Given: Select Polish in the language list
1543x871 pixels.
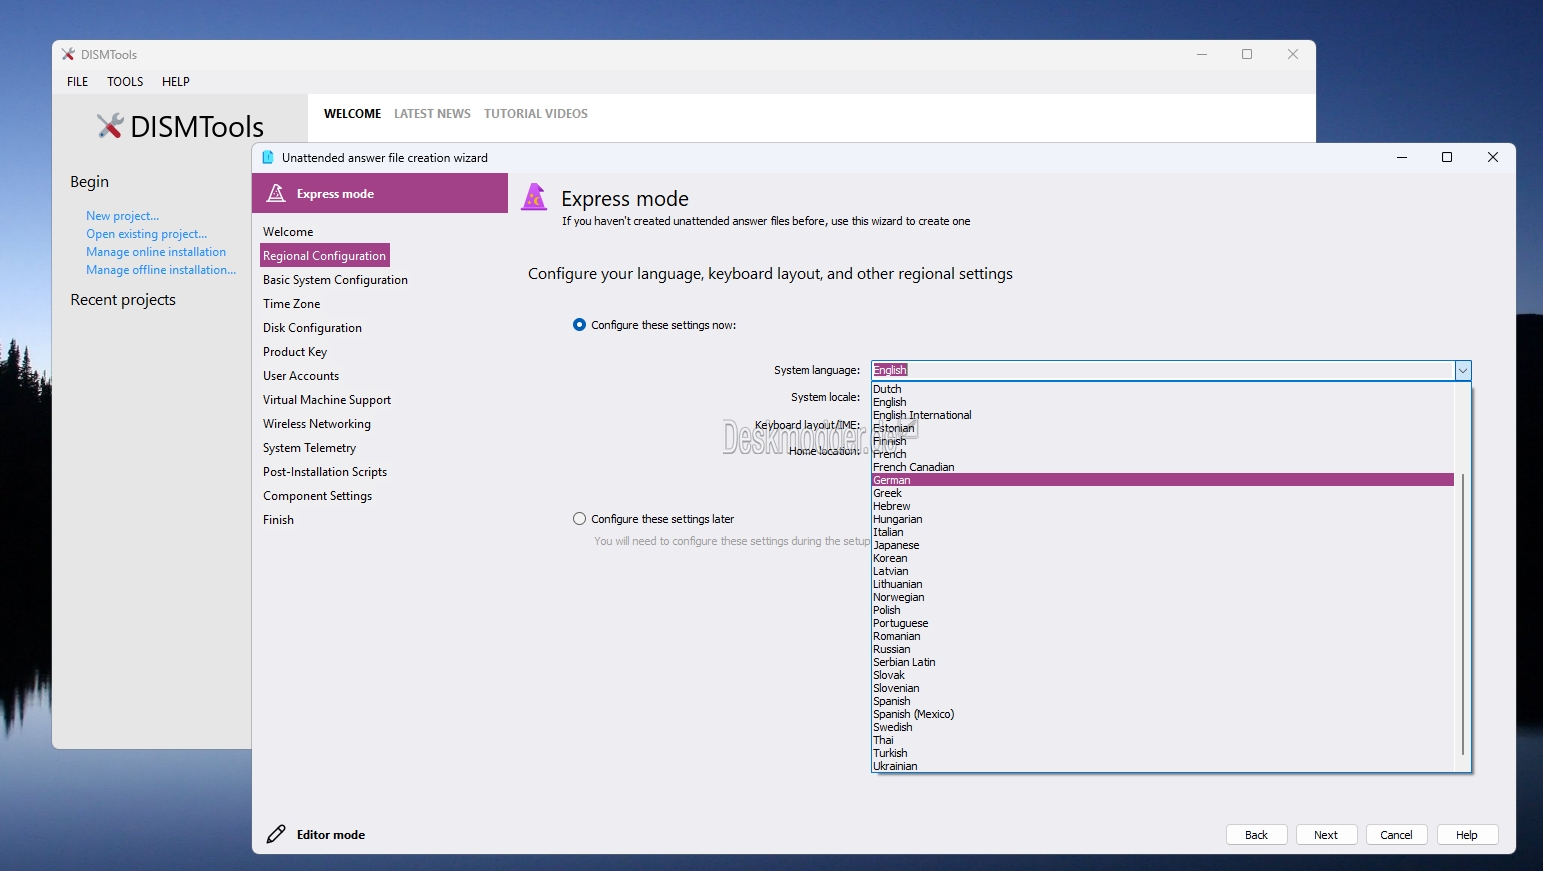Looking at the screenshot, I should pos(1163,610).
